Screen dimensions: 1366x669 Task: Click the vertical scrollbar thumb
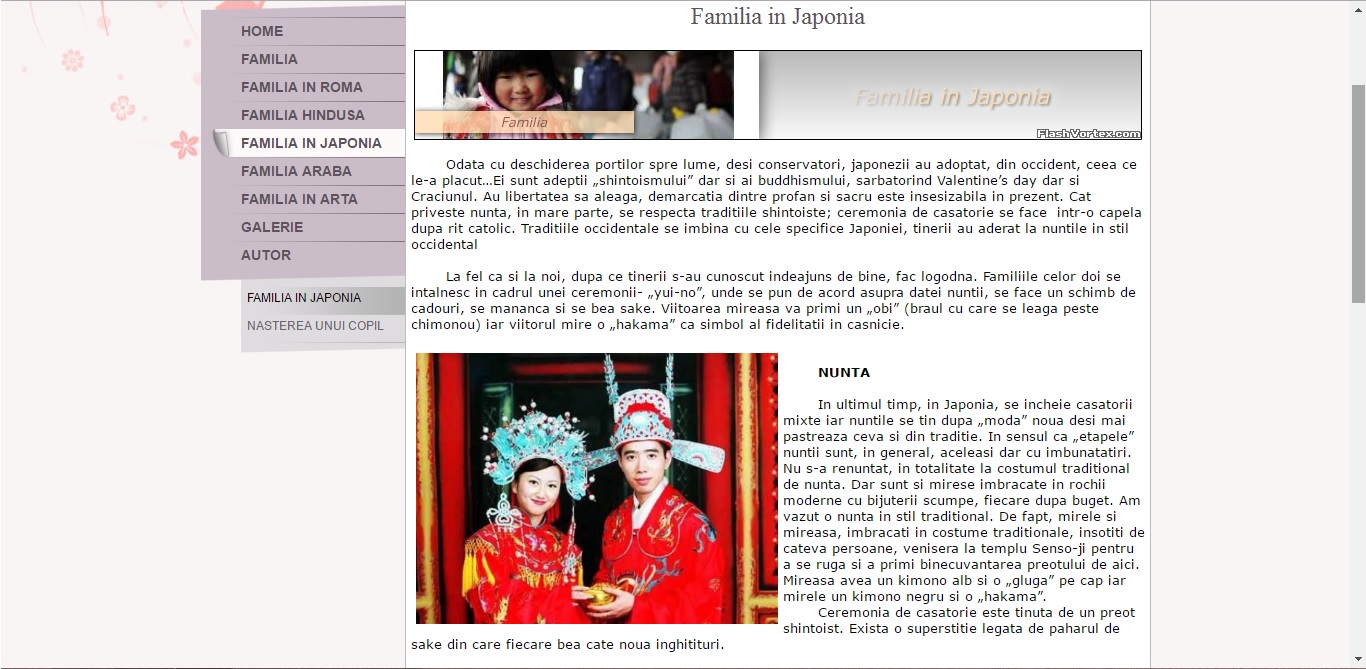coord(1358,190)
